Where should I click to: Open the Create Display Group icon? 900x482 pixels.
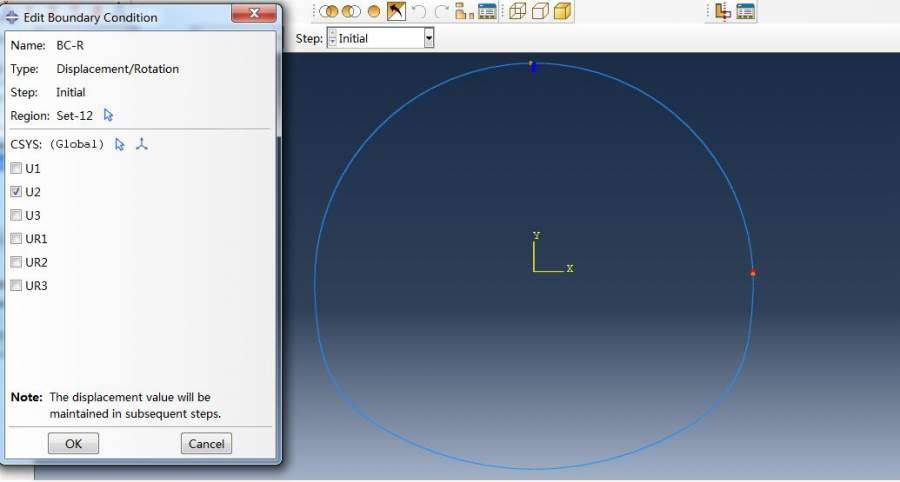click(464, 11)
